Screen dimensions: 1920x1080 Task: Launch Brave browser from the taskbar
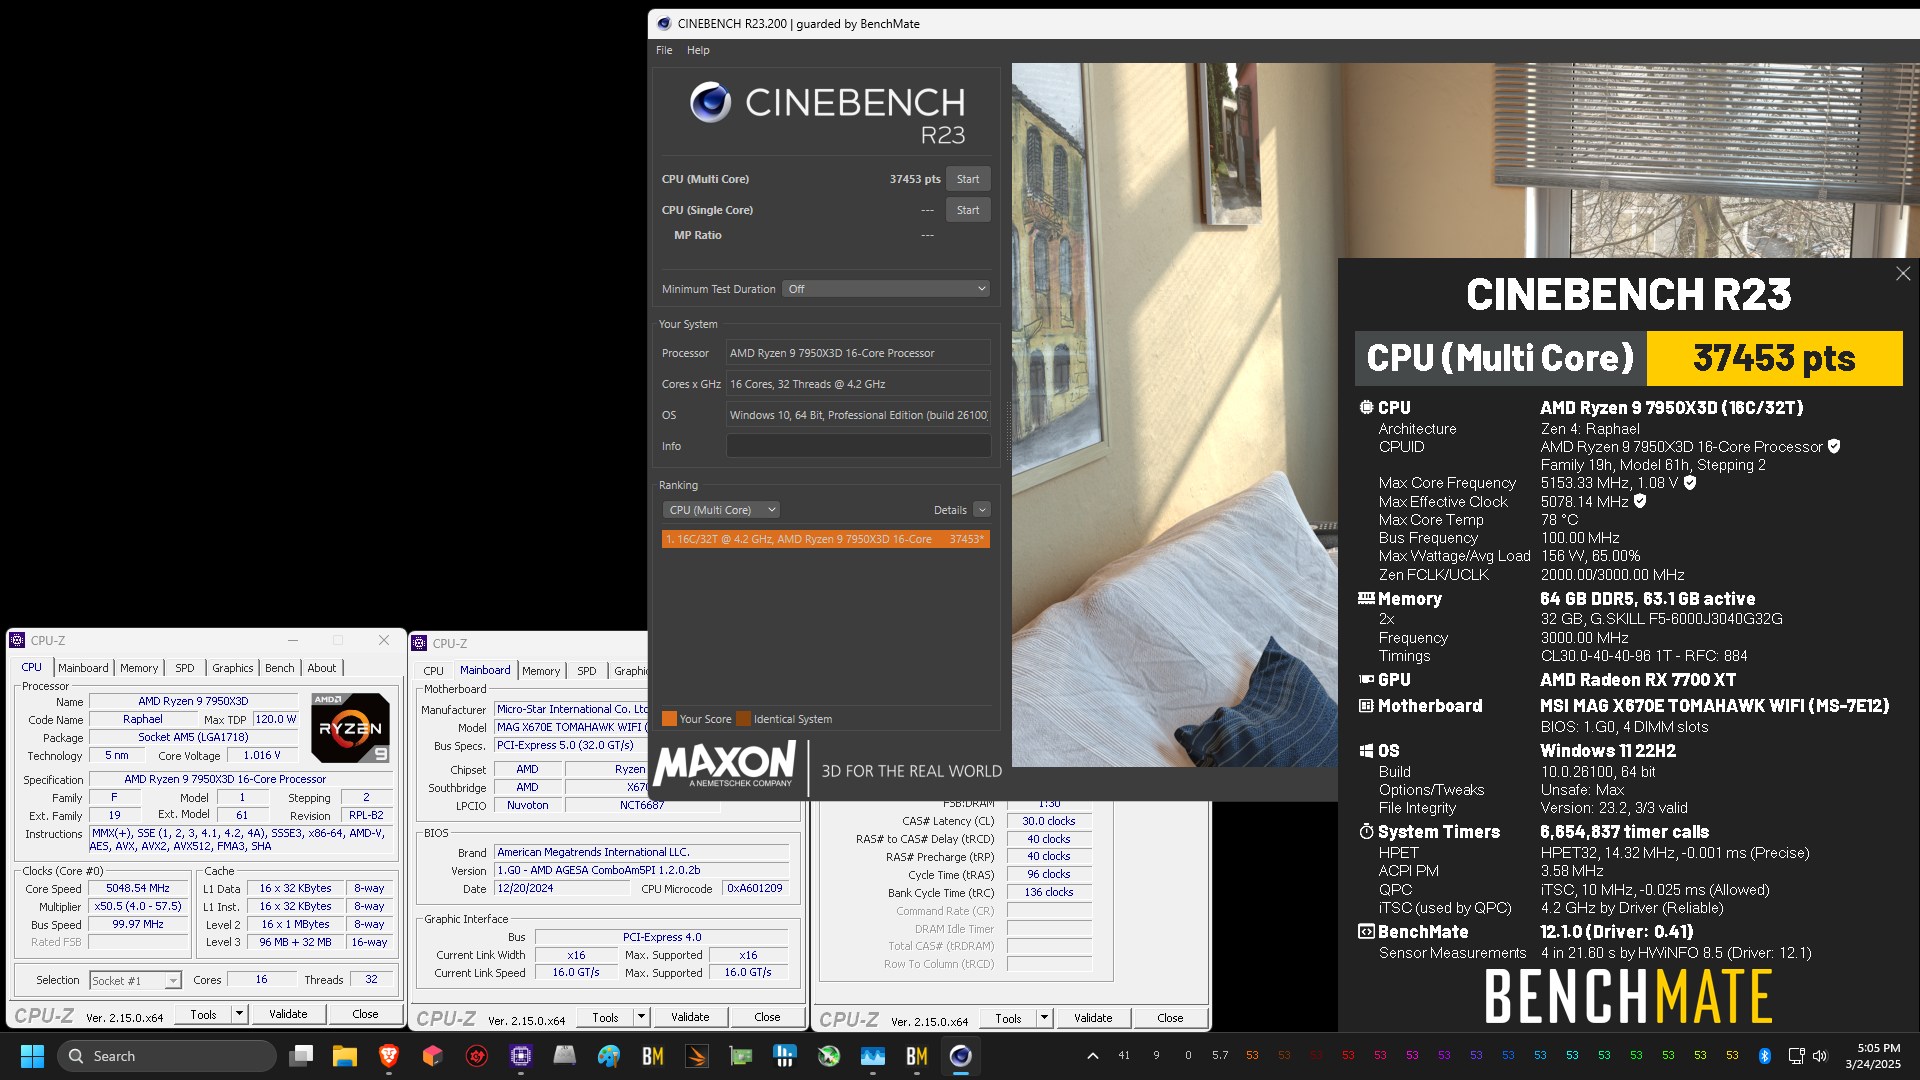point(389,1056)
